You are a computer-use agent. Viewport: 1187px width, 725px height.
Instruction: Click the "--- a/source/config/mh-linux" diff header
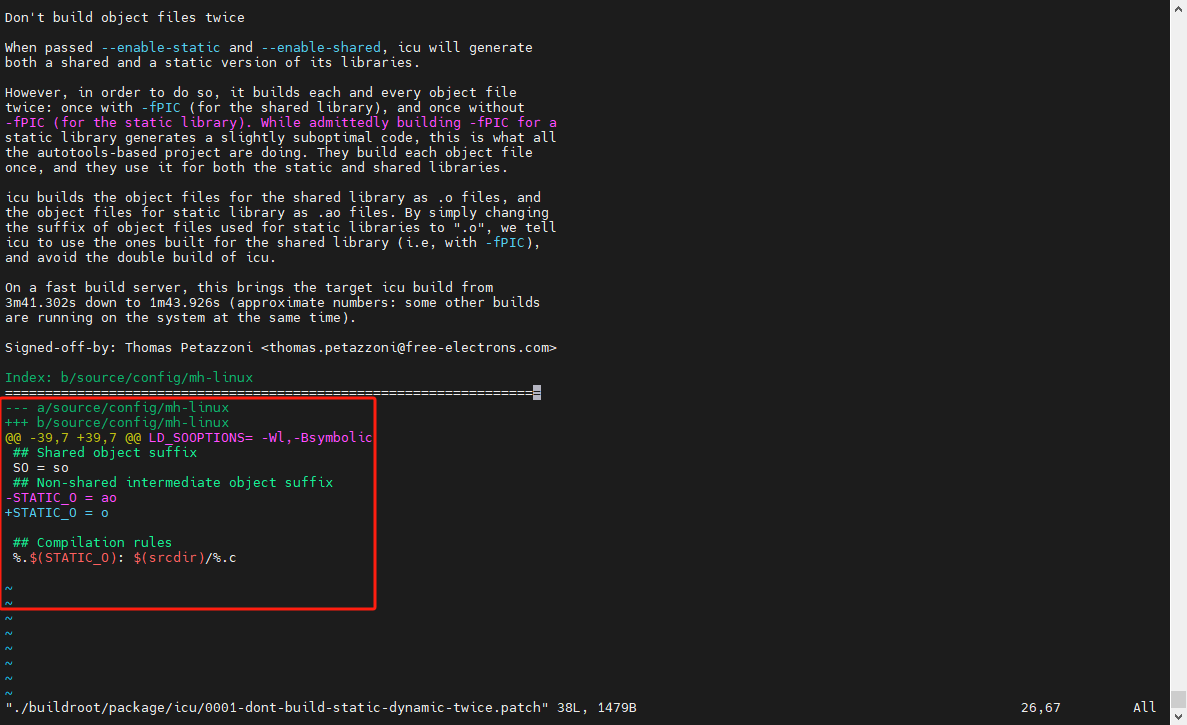pos(117,408)
